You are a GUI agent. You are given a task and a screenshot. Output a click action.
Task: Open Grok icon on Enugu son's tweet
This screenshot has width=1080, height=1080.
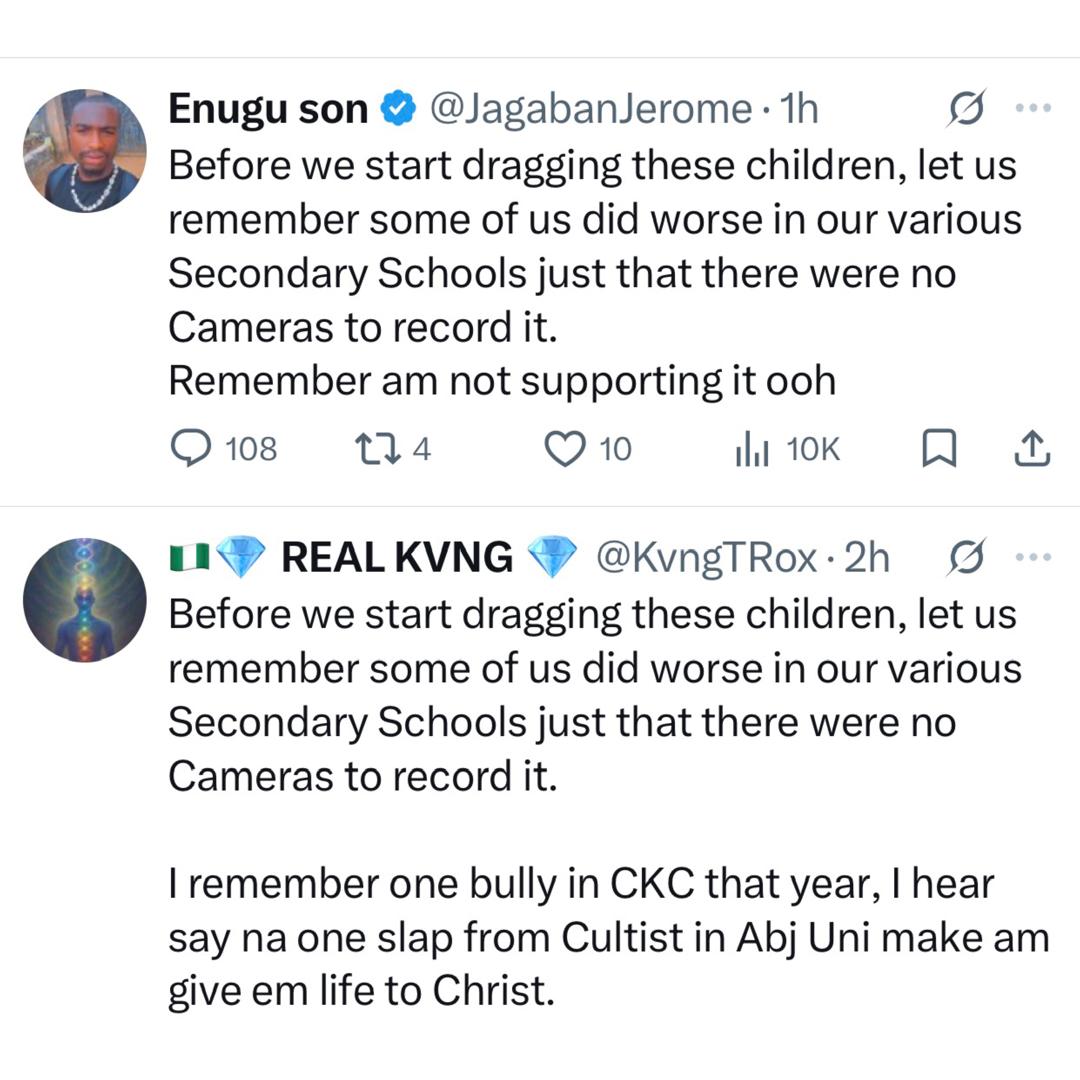pyautogui.click(x=968, y=109)
